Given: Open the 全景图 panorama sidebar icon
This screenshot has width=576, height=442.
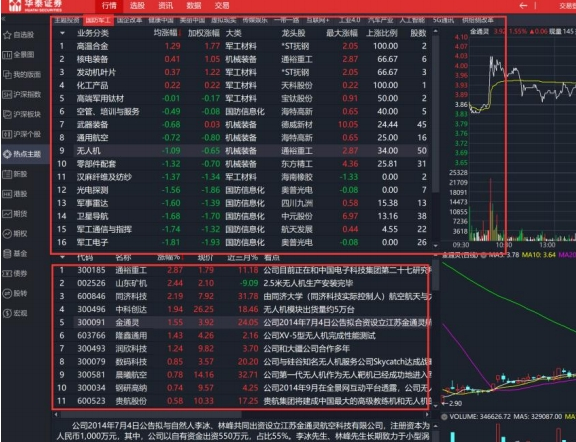Looking at the screenshot, I should tap(7, 55).
